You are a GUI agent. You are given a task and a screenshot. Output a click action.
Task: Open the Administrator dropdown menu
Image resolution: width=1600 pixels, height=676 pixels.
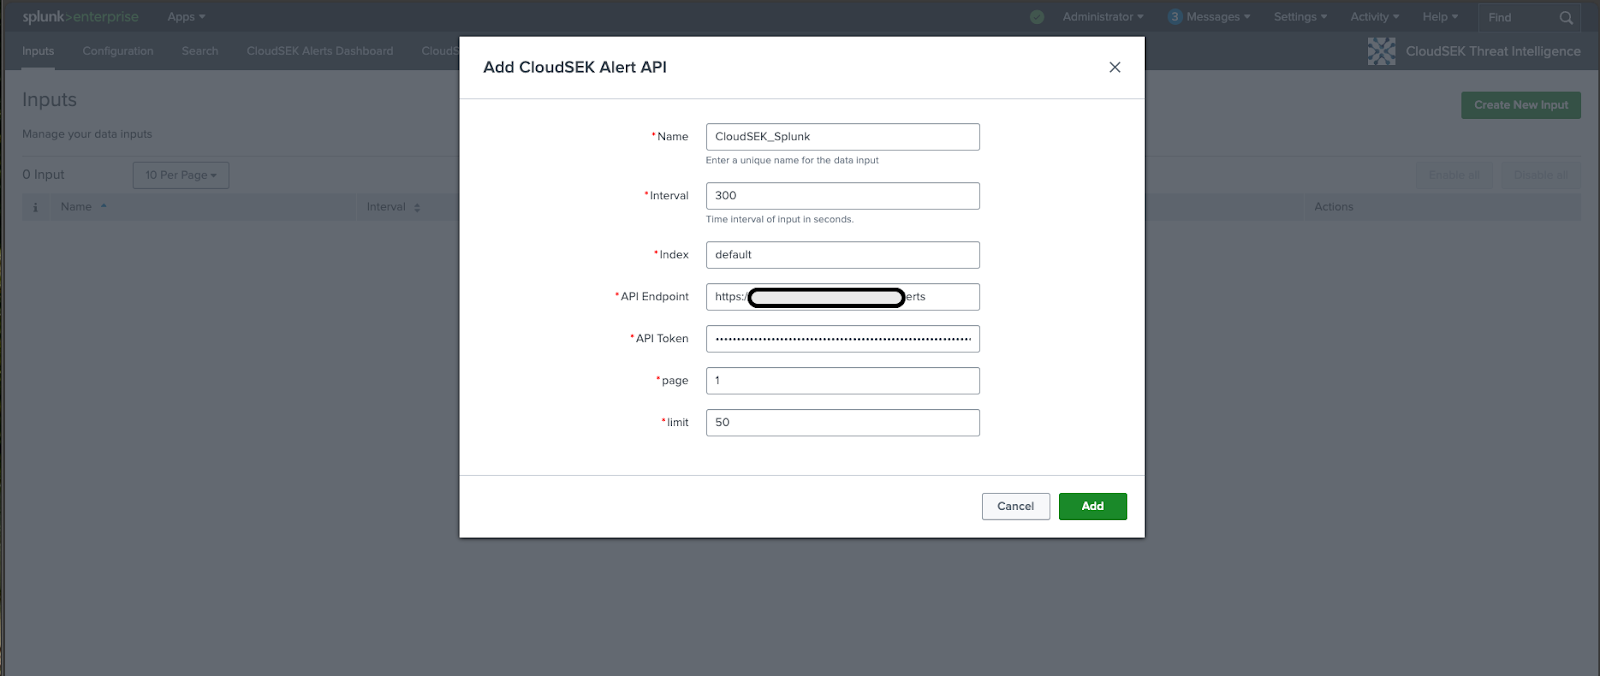click(1103, 17)
